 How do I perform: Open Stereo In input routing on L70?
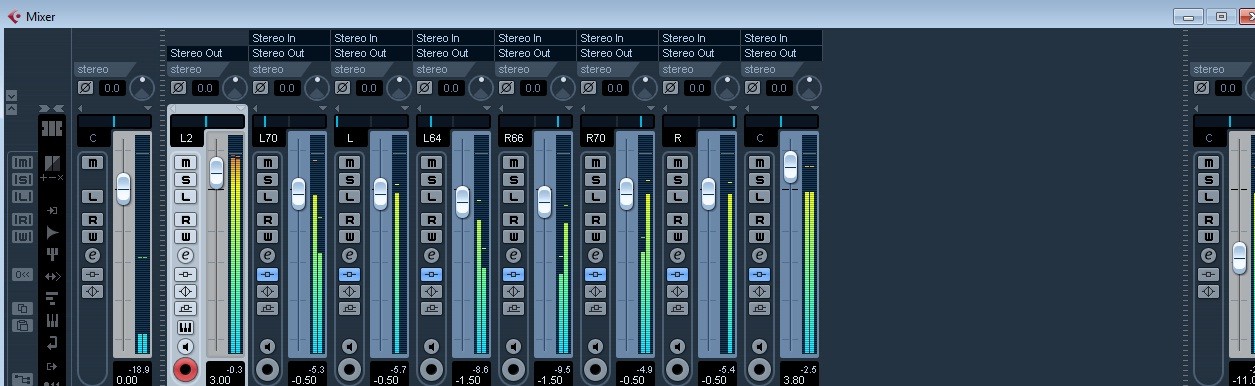click(289, 38)
